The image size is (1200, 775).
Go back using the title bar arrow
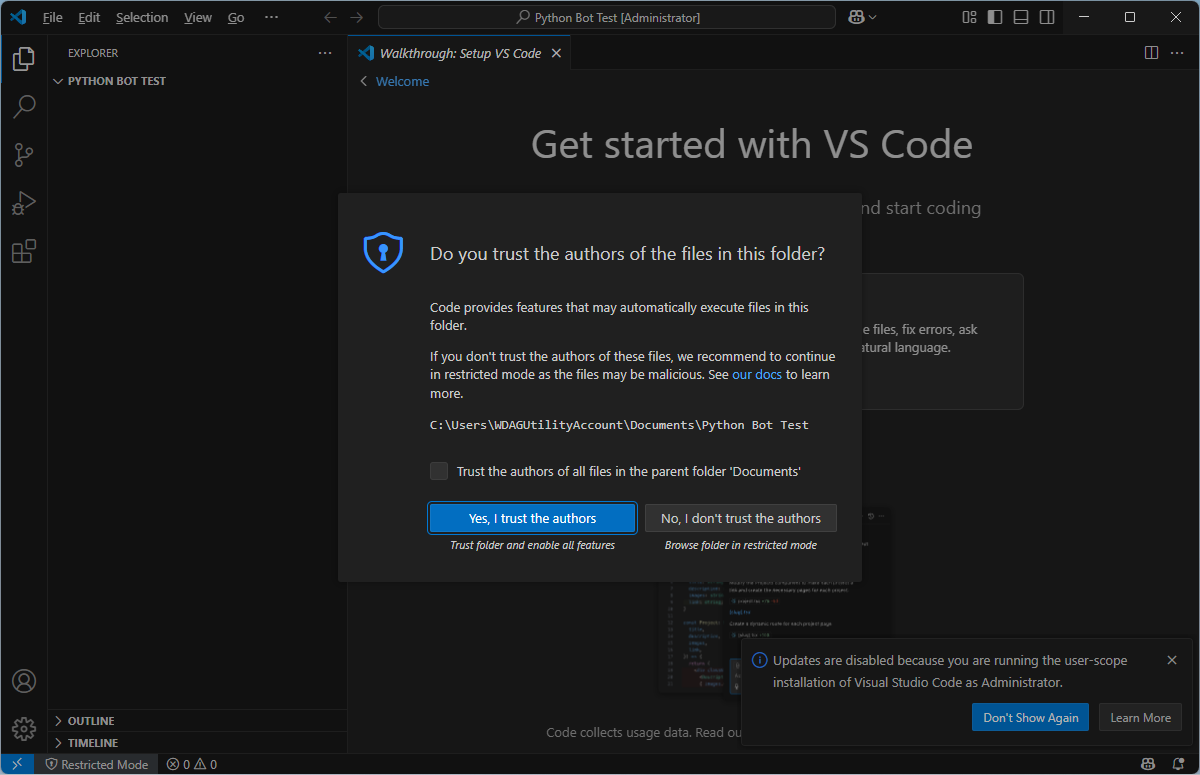331,17
